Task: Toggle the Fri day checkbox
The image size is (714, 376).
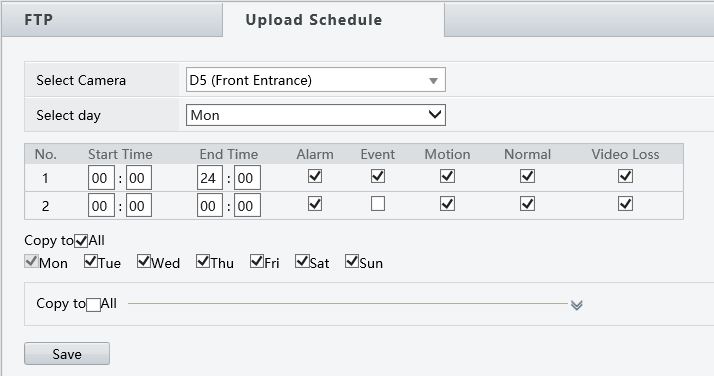Action: (257, 261)
